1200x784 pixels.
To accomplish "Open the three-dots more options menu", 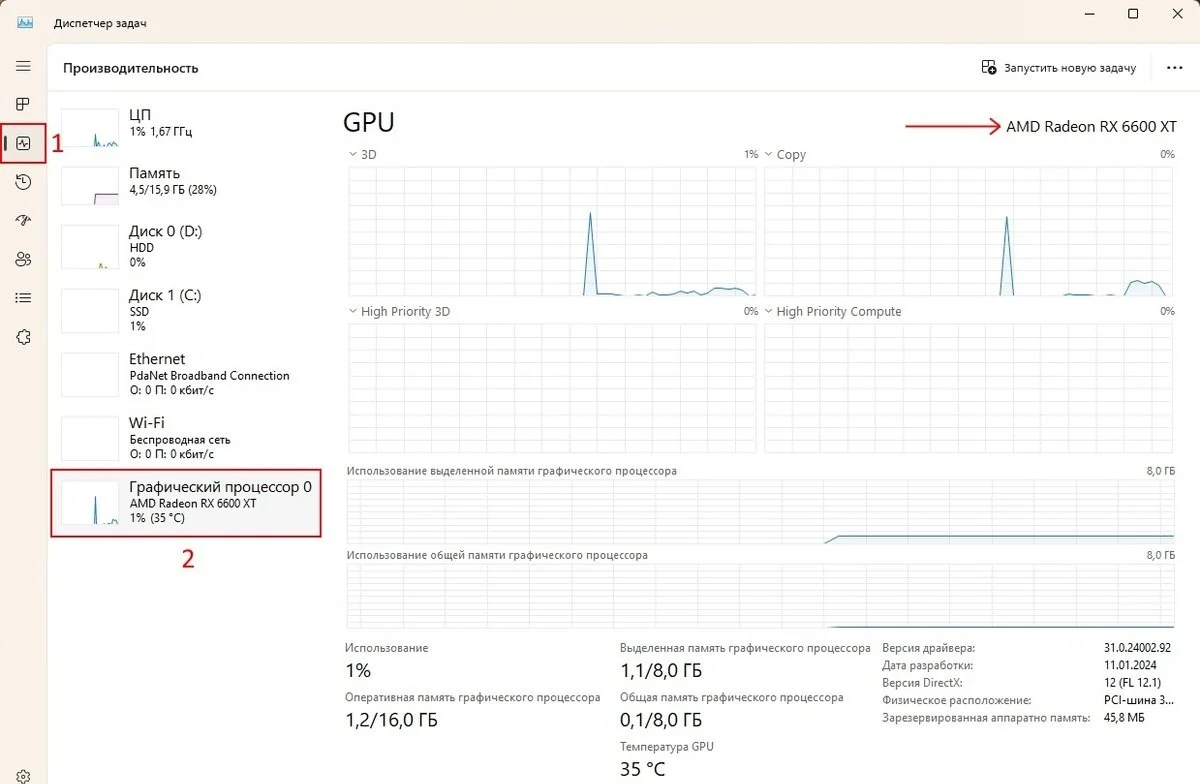I will tap(1175, 68).
